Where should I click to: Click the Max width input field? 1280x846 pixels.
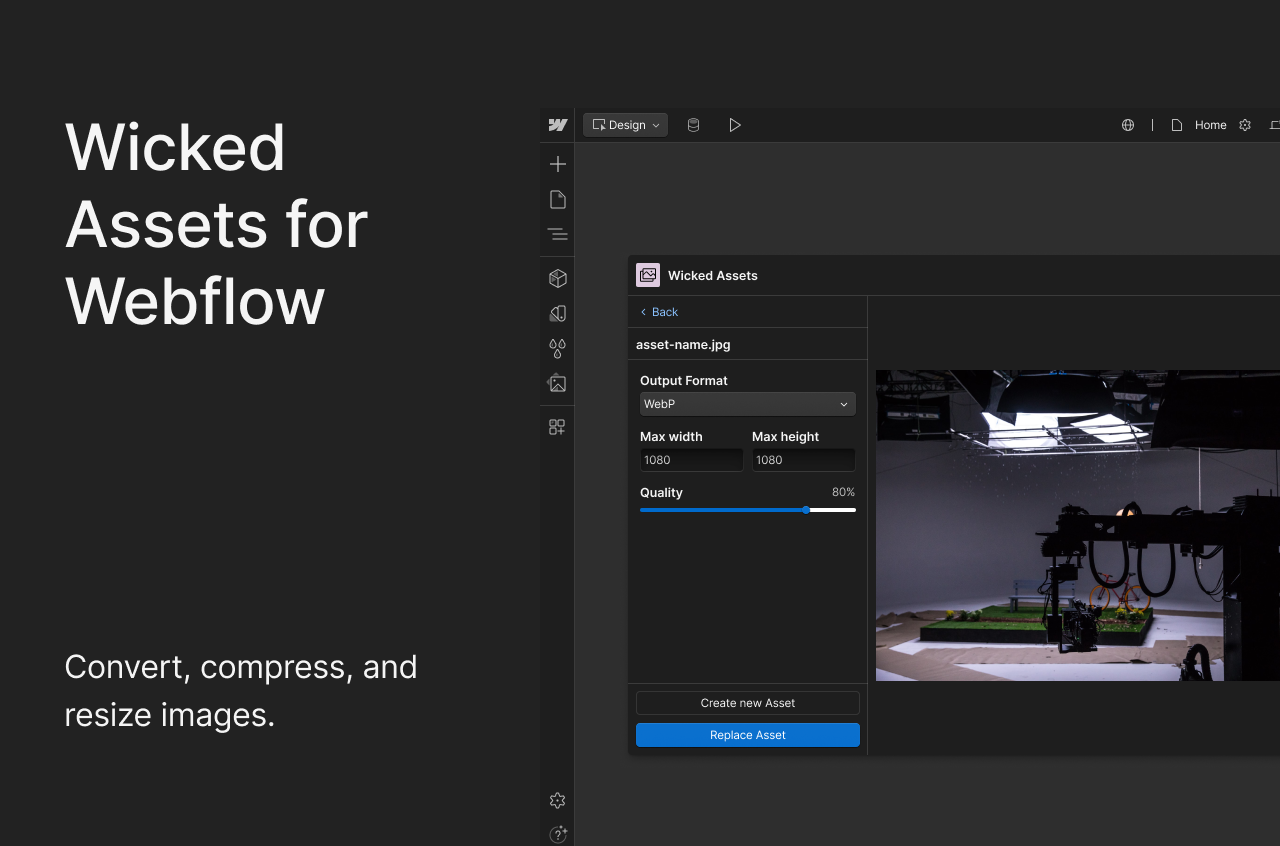691,459
